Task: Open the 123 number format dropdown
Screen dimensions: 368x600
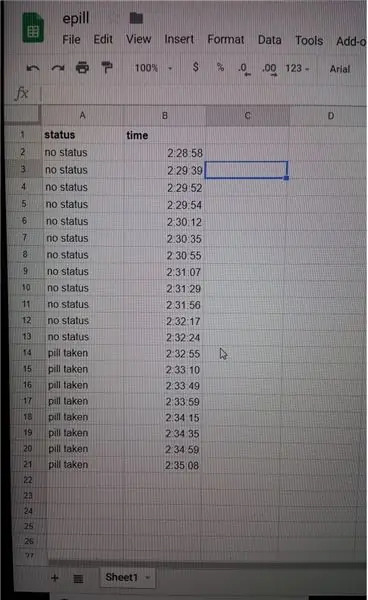Action: (297, 68)
